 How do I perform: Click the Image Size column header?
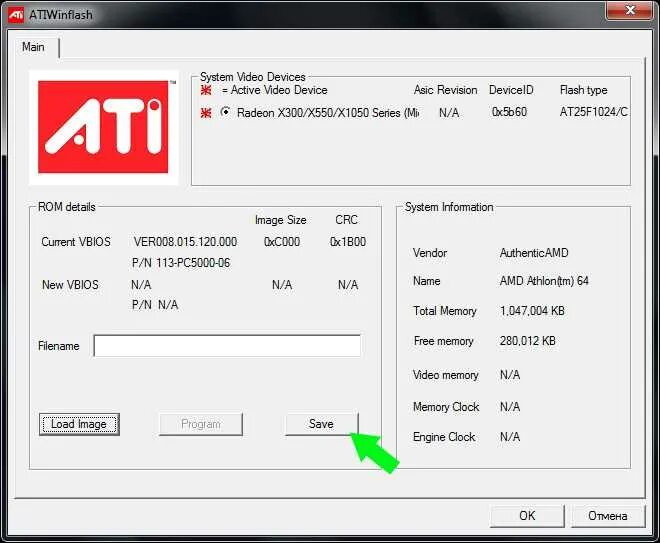[x=281, y=220]
